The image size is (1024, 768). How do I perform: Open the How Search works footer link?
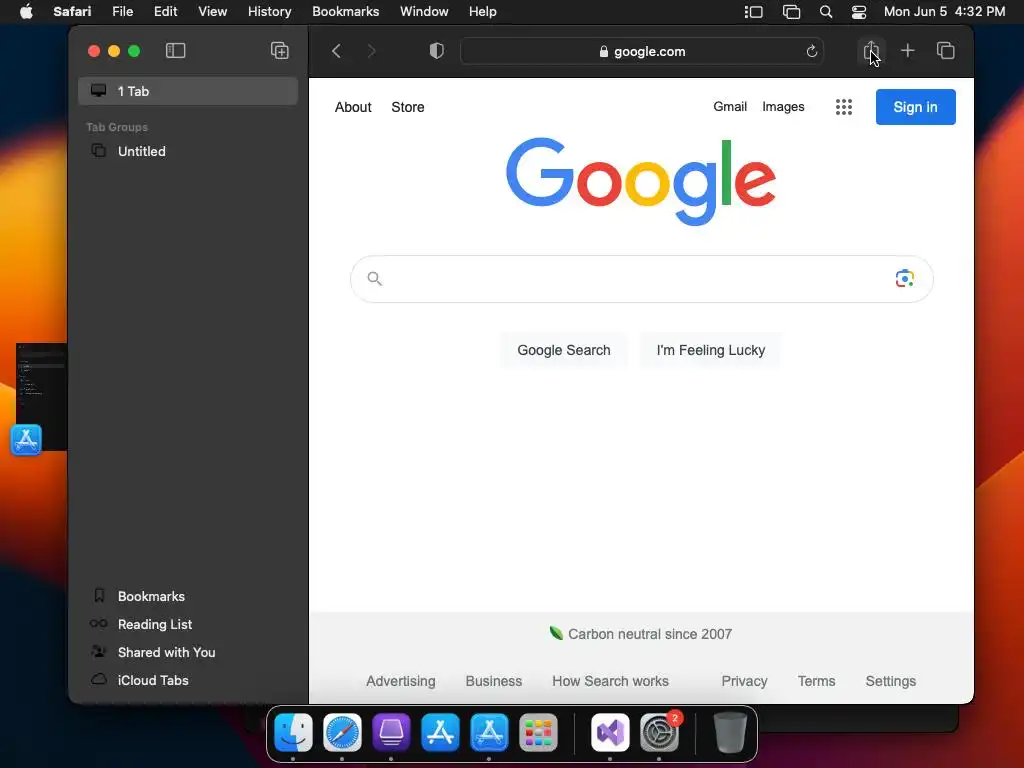click(610, 681)
